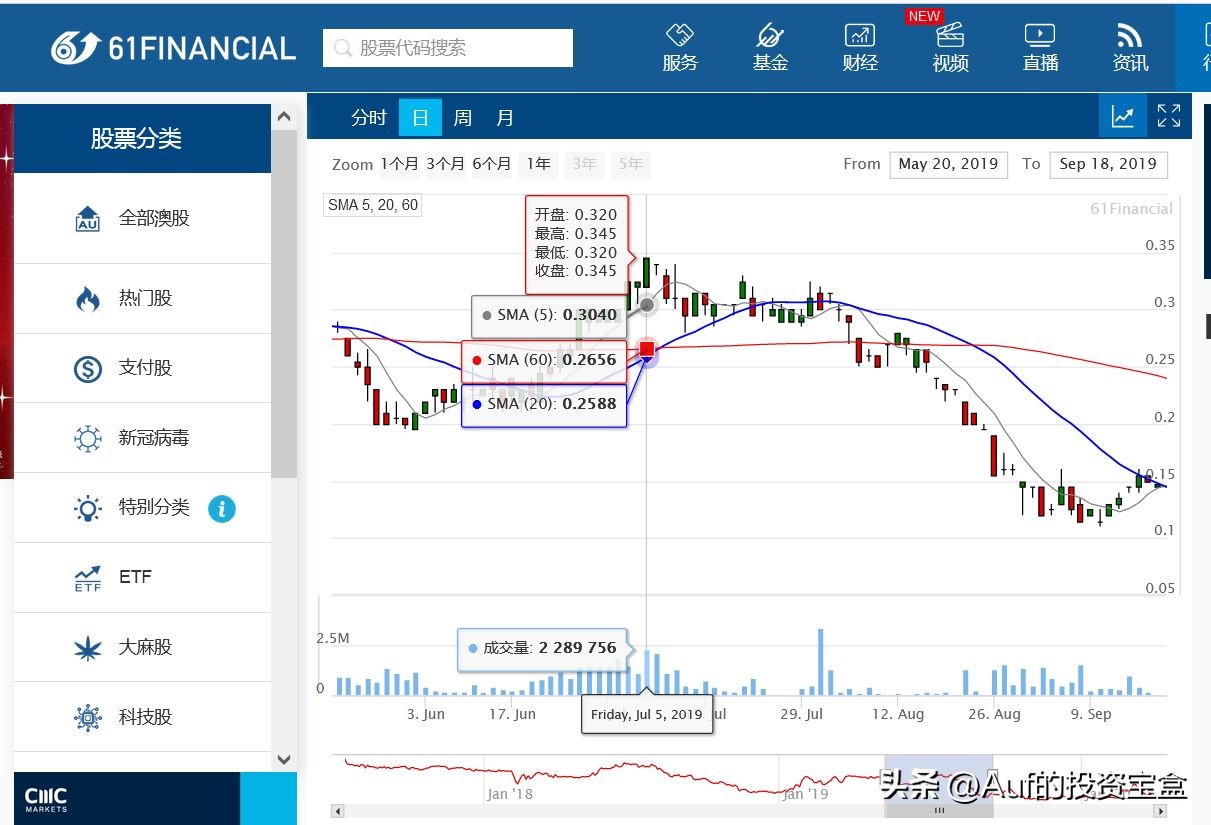Image resolution: width=1211 pixels, height=825 pixels.
Task: Click the 全部澳股 AU icon
Action: coord(88,219)
